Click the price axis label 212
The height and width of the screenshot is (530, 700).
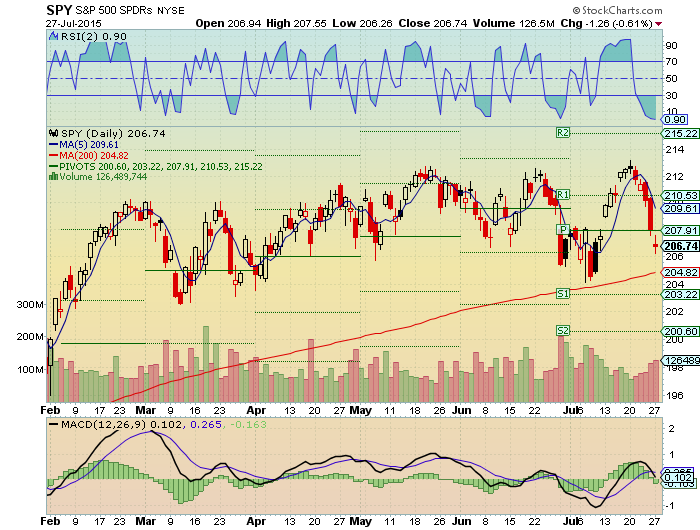675,177
